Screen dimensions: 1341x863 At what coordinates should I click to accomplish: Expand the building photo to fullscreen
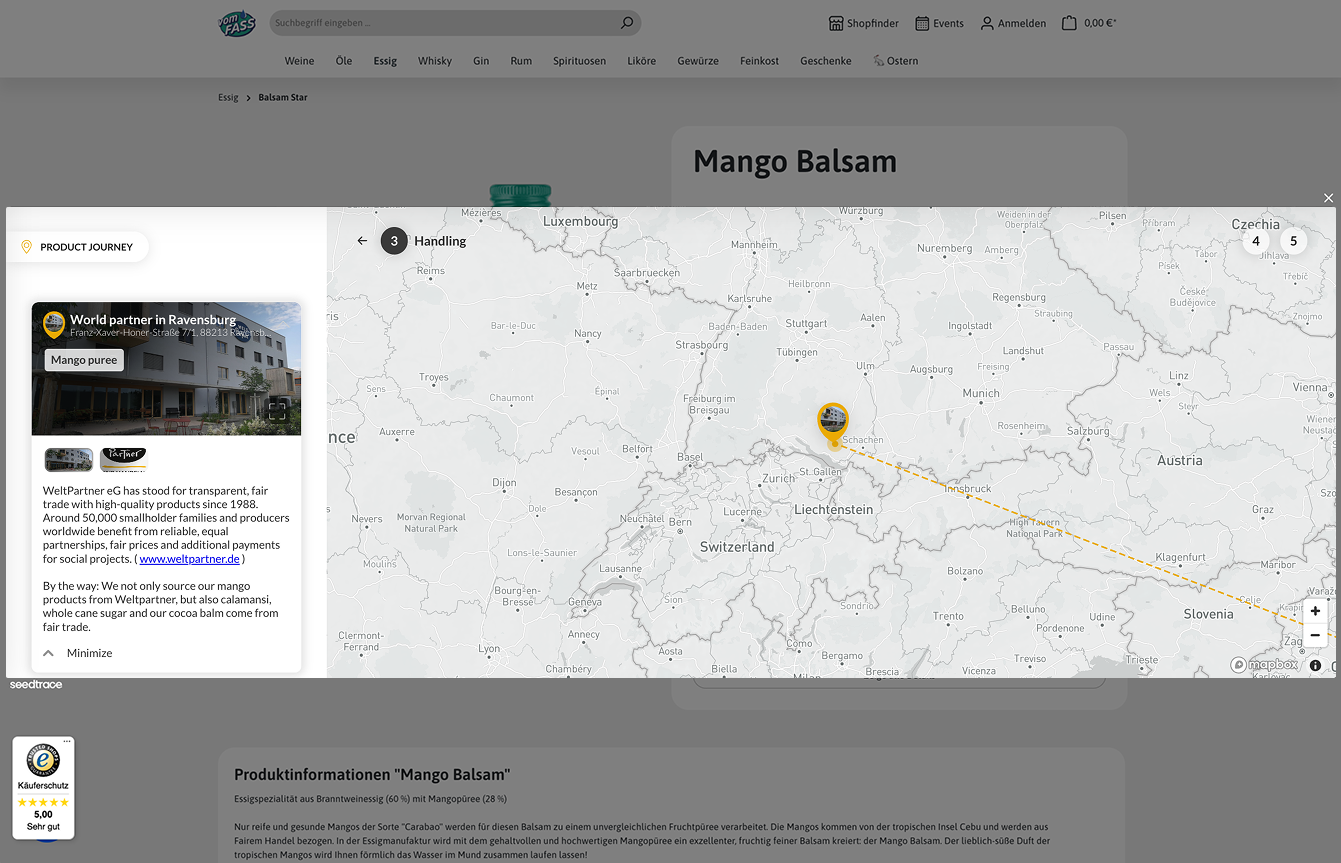coord(277,410)
